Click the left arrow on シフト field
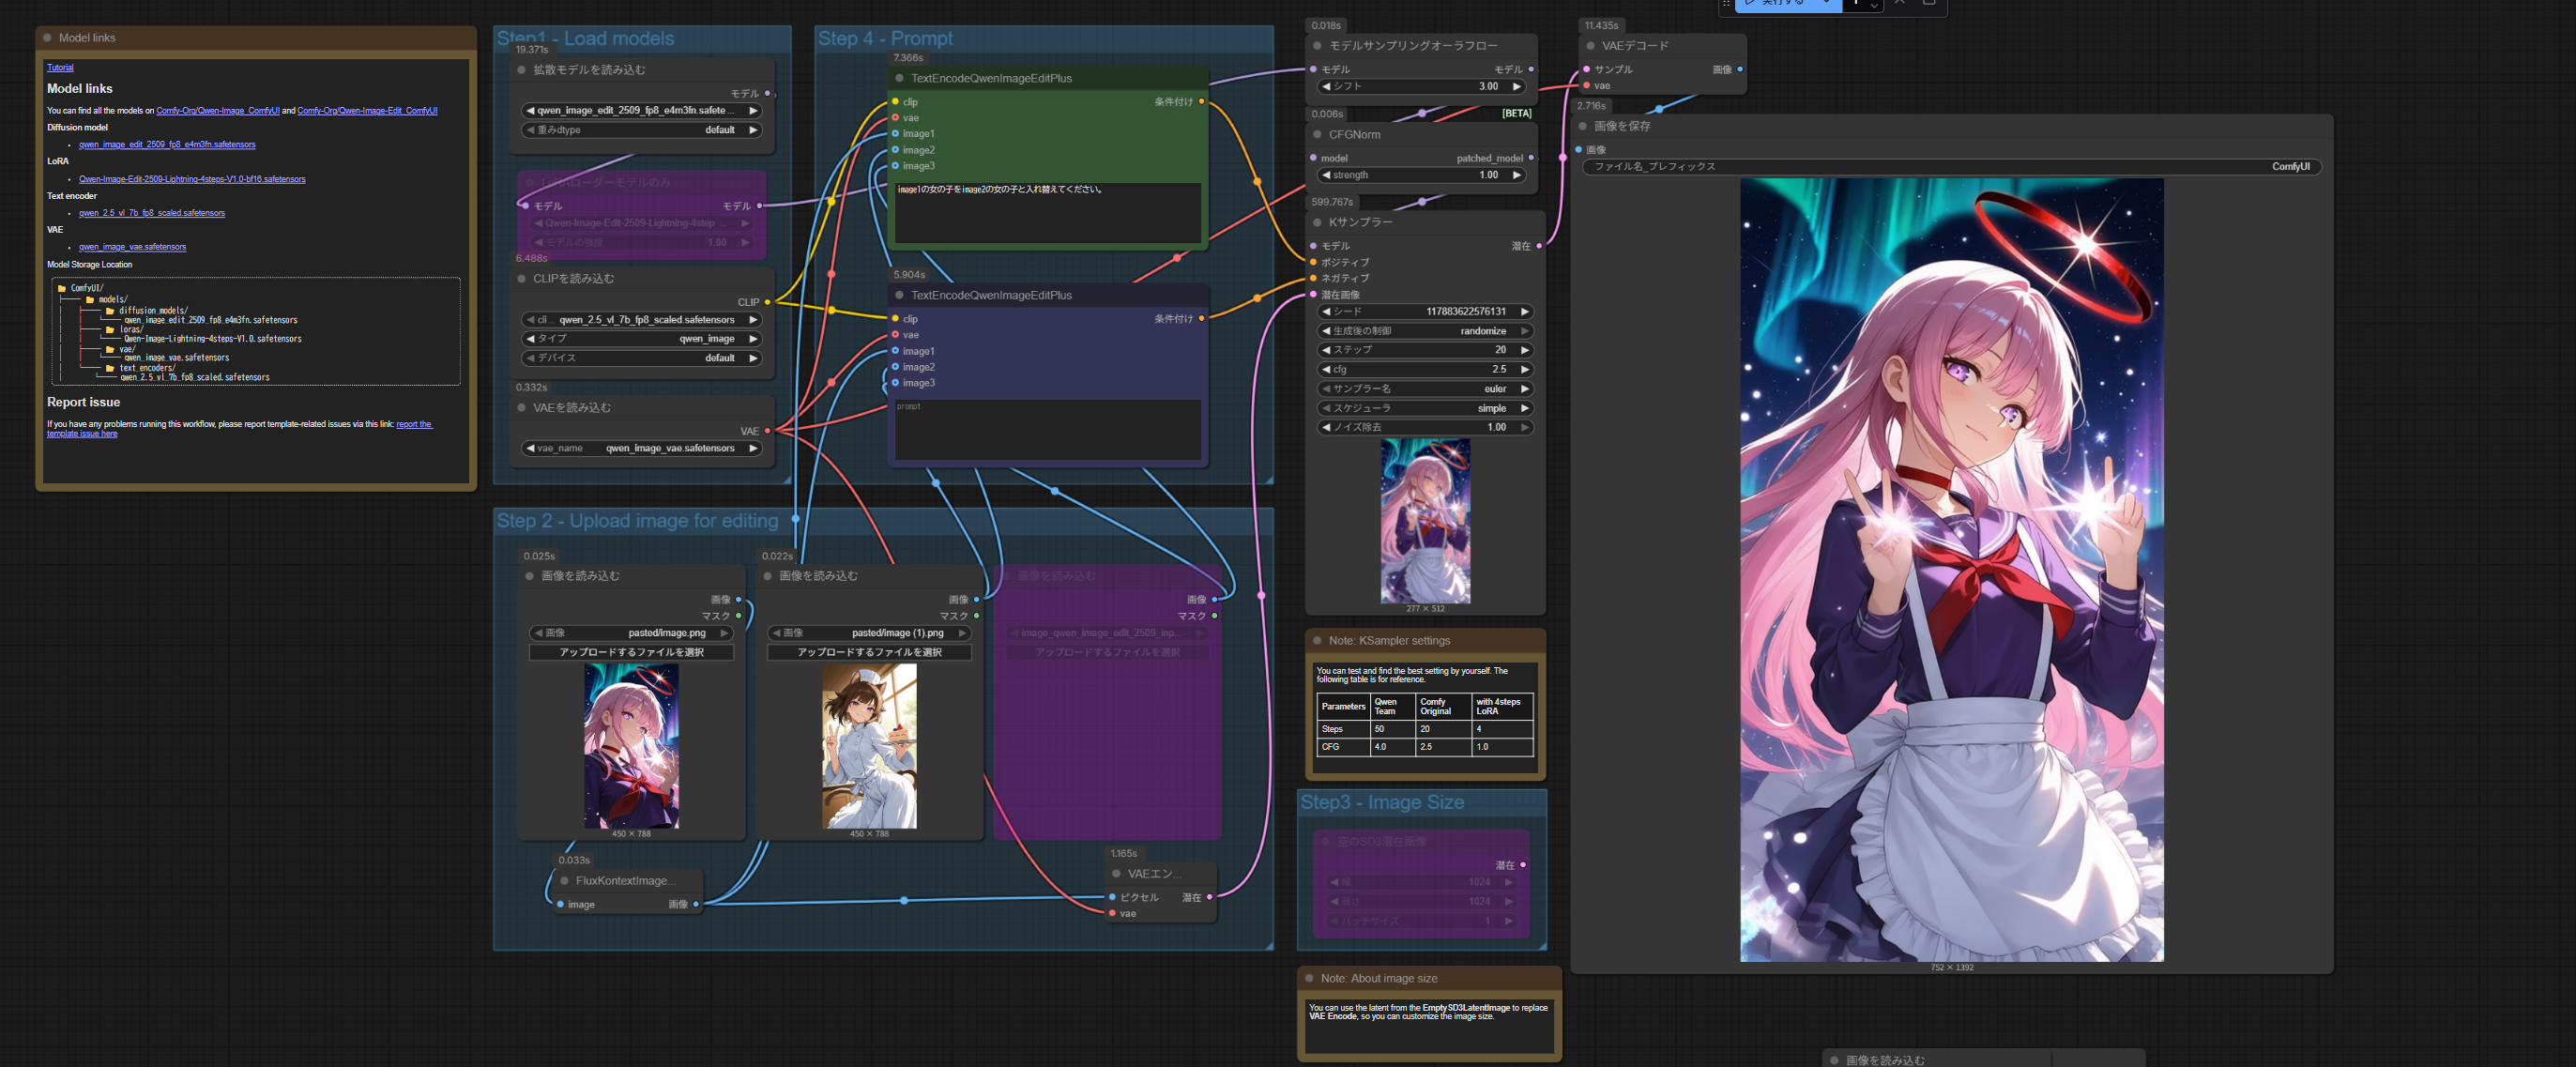 click(1326, 87)
